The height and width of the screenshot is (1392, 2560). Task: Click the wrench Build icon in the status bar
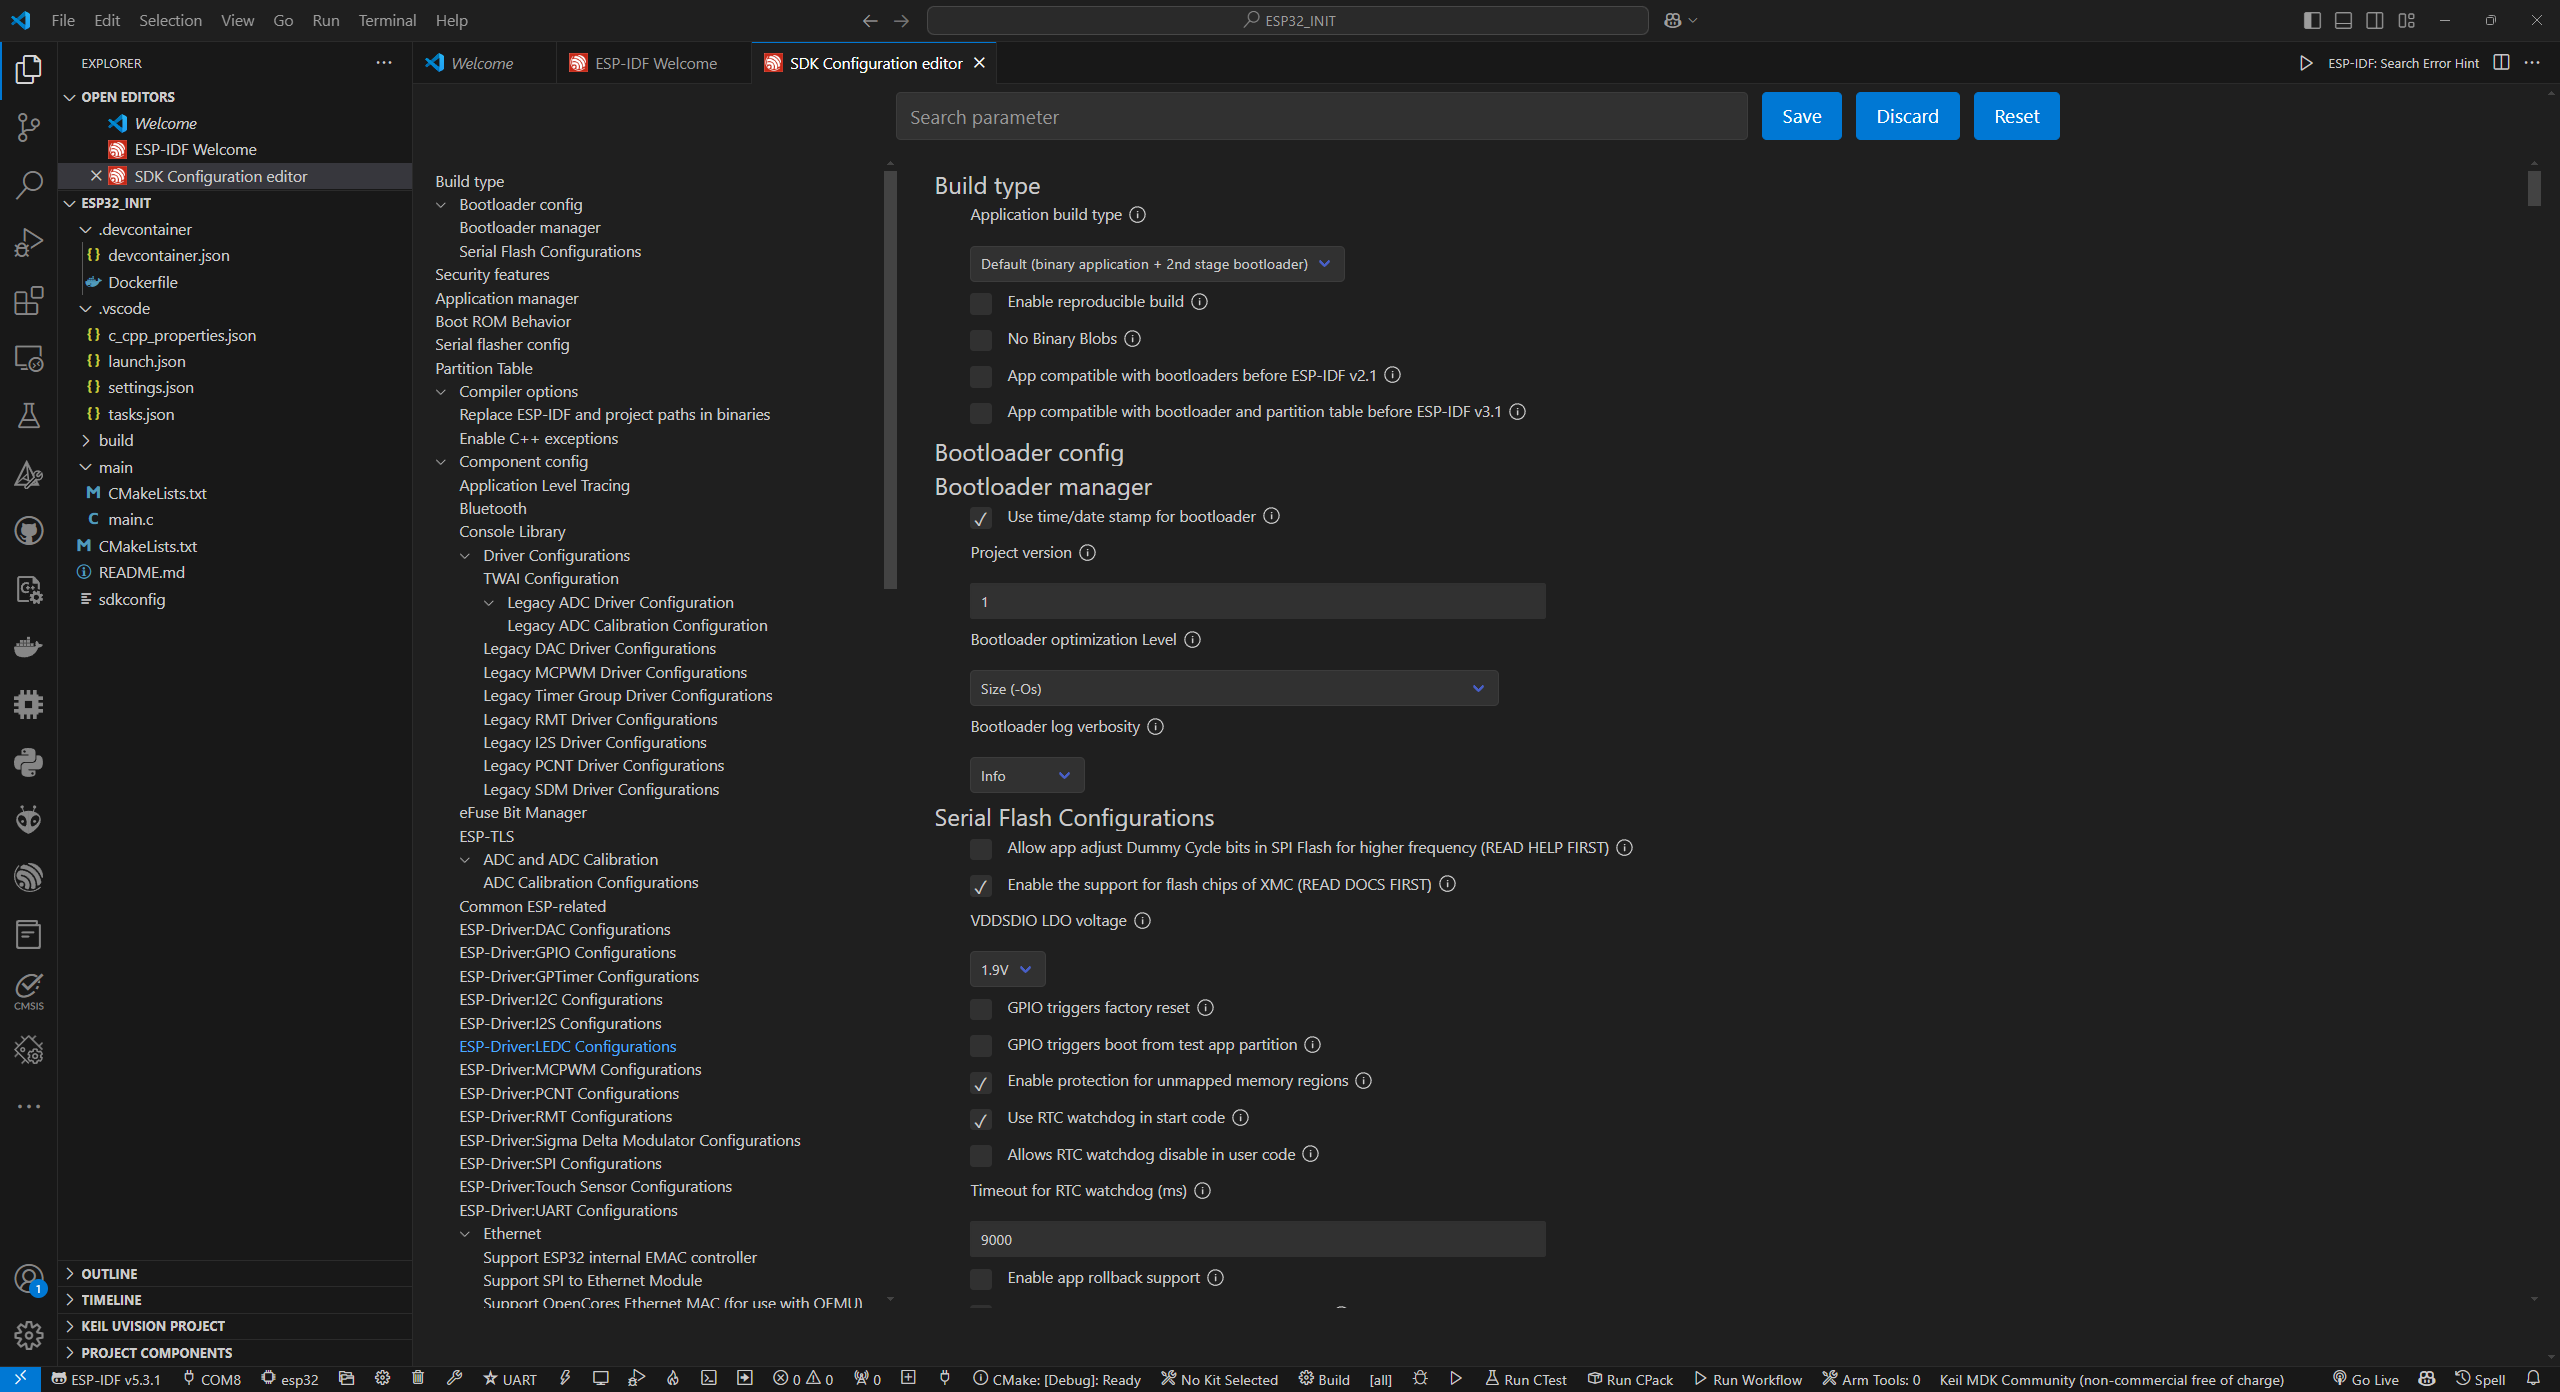click(x=455, y=1378)
